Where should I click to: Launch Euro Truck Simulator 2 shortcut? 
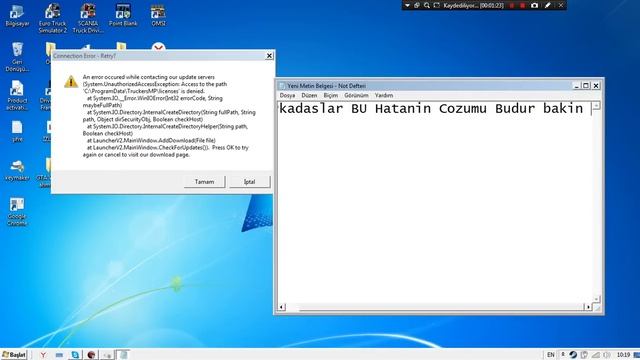(53, 18)
